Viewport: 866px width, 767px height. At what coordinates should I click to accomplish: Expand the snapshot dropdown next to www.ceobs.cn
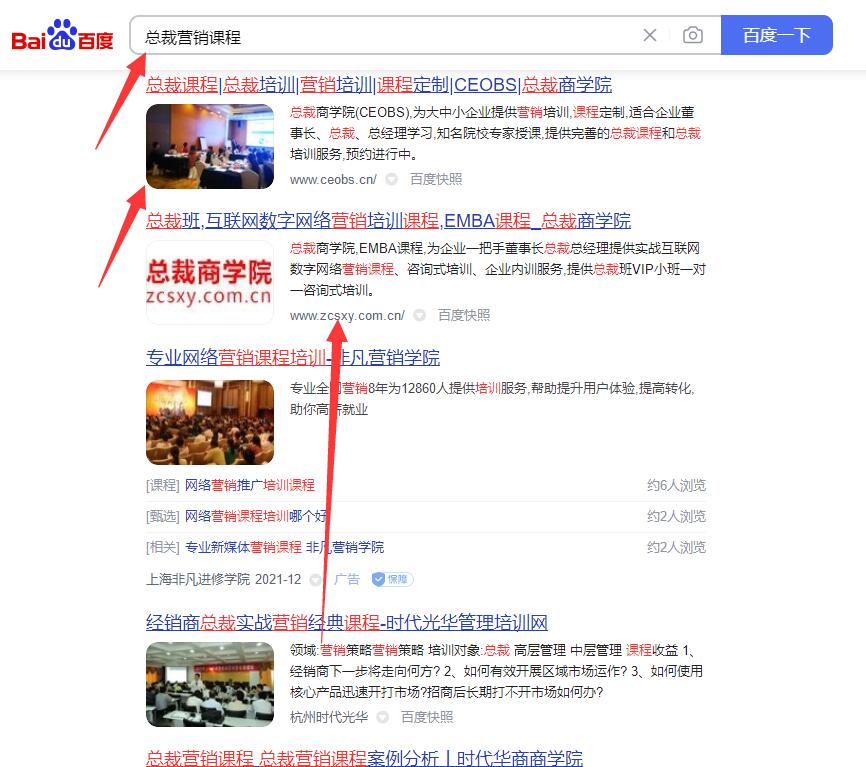391,178
